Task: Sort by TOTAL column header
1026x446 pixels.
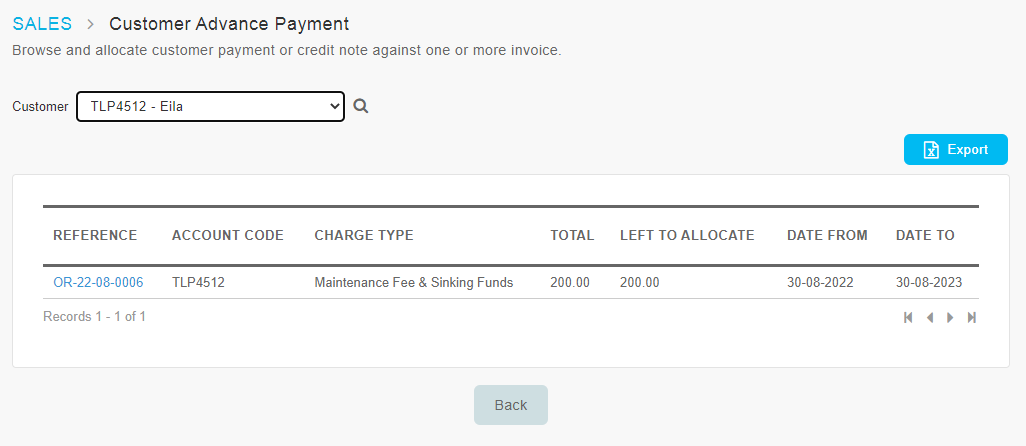Action: tap(572, 235)
